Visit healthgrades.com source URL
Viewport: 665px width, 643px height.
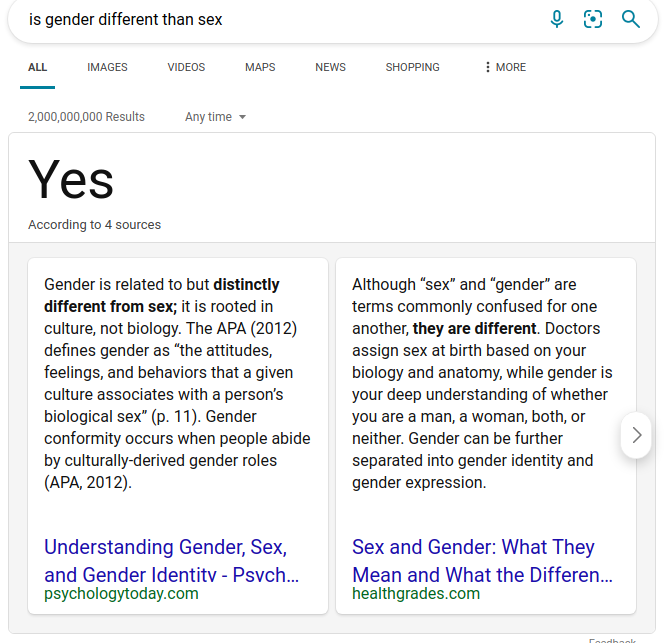click(x=416, y=593)
